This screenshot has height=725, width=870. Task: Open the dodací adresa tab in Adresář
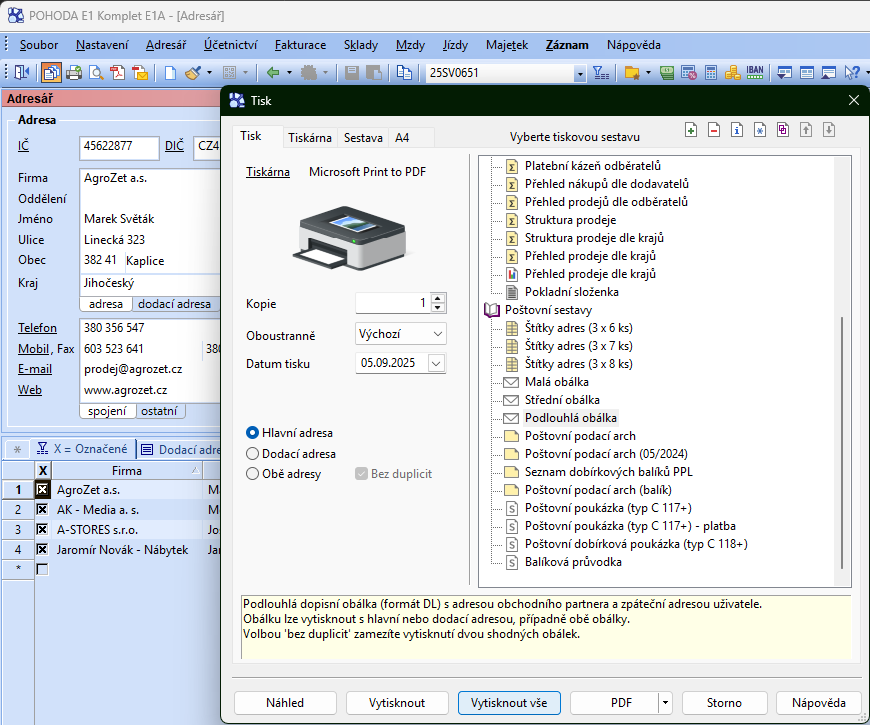[x=174, y=304]
